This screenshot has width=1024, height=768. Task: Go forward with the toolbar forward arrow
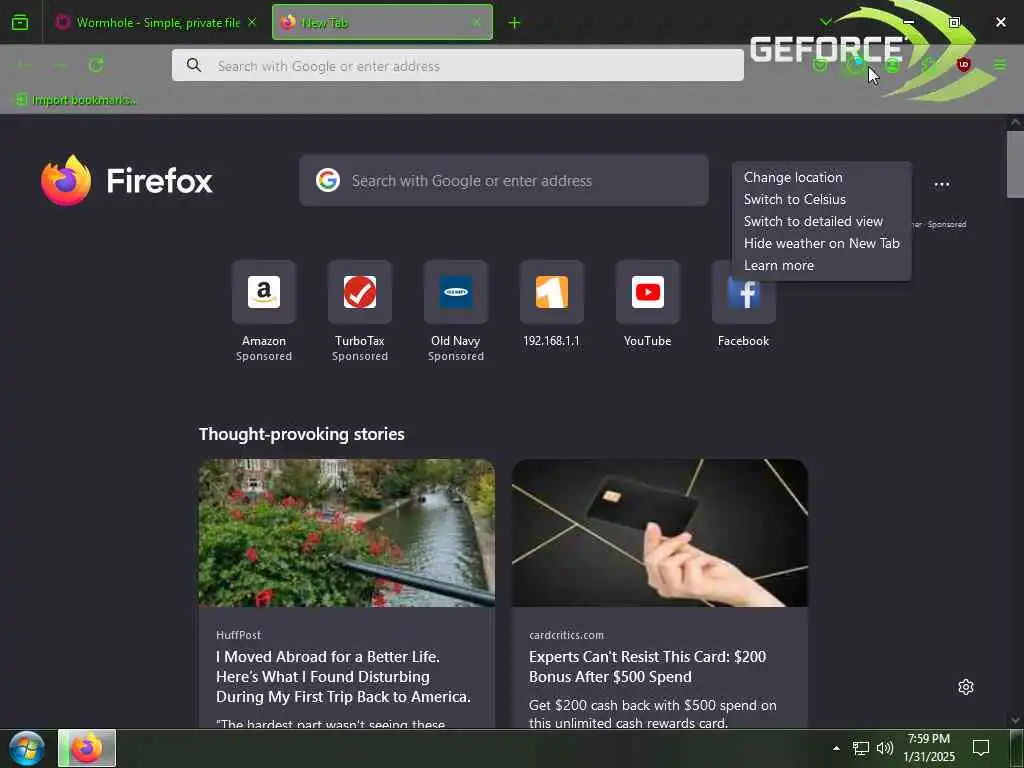(59, 65)
